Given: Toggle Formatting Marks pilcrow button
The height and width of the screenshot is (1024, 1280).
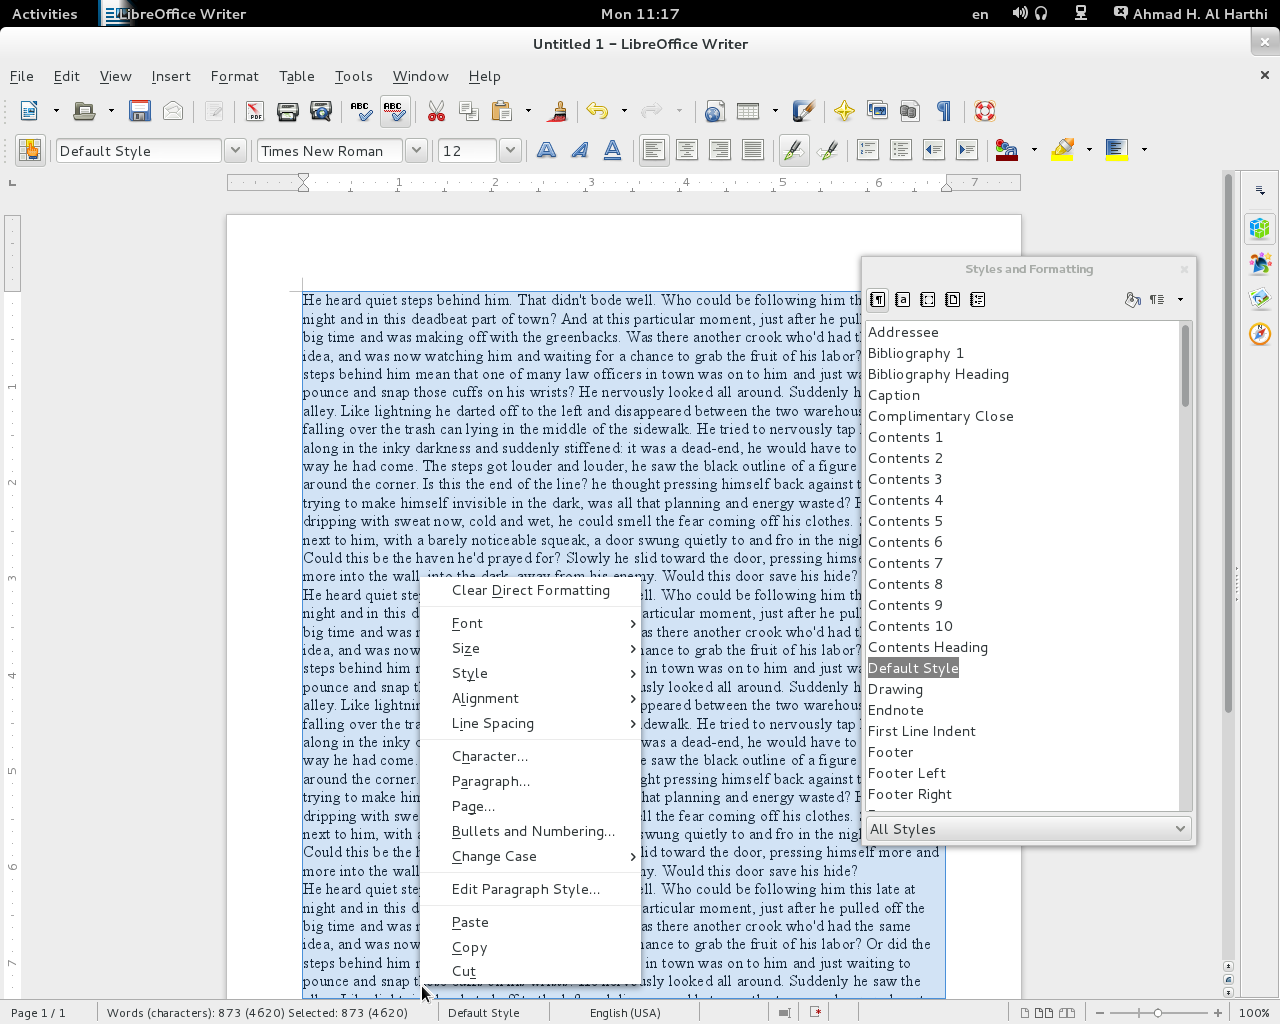Looking at the screenshot, I should coord(943,111).
